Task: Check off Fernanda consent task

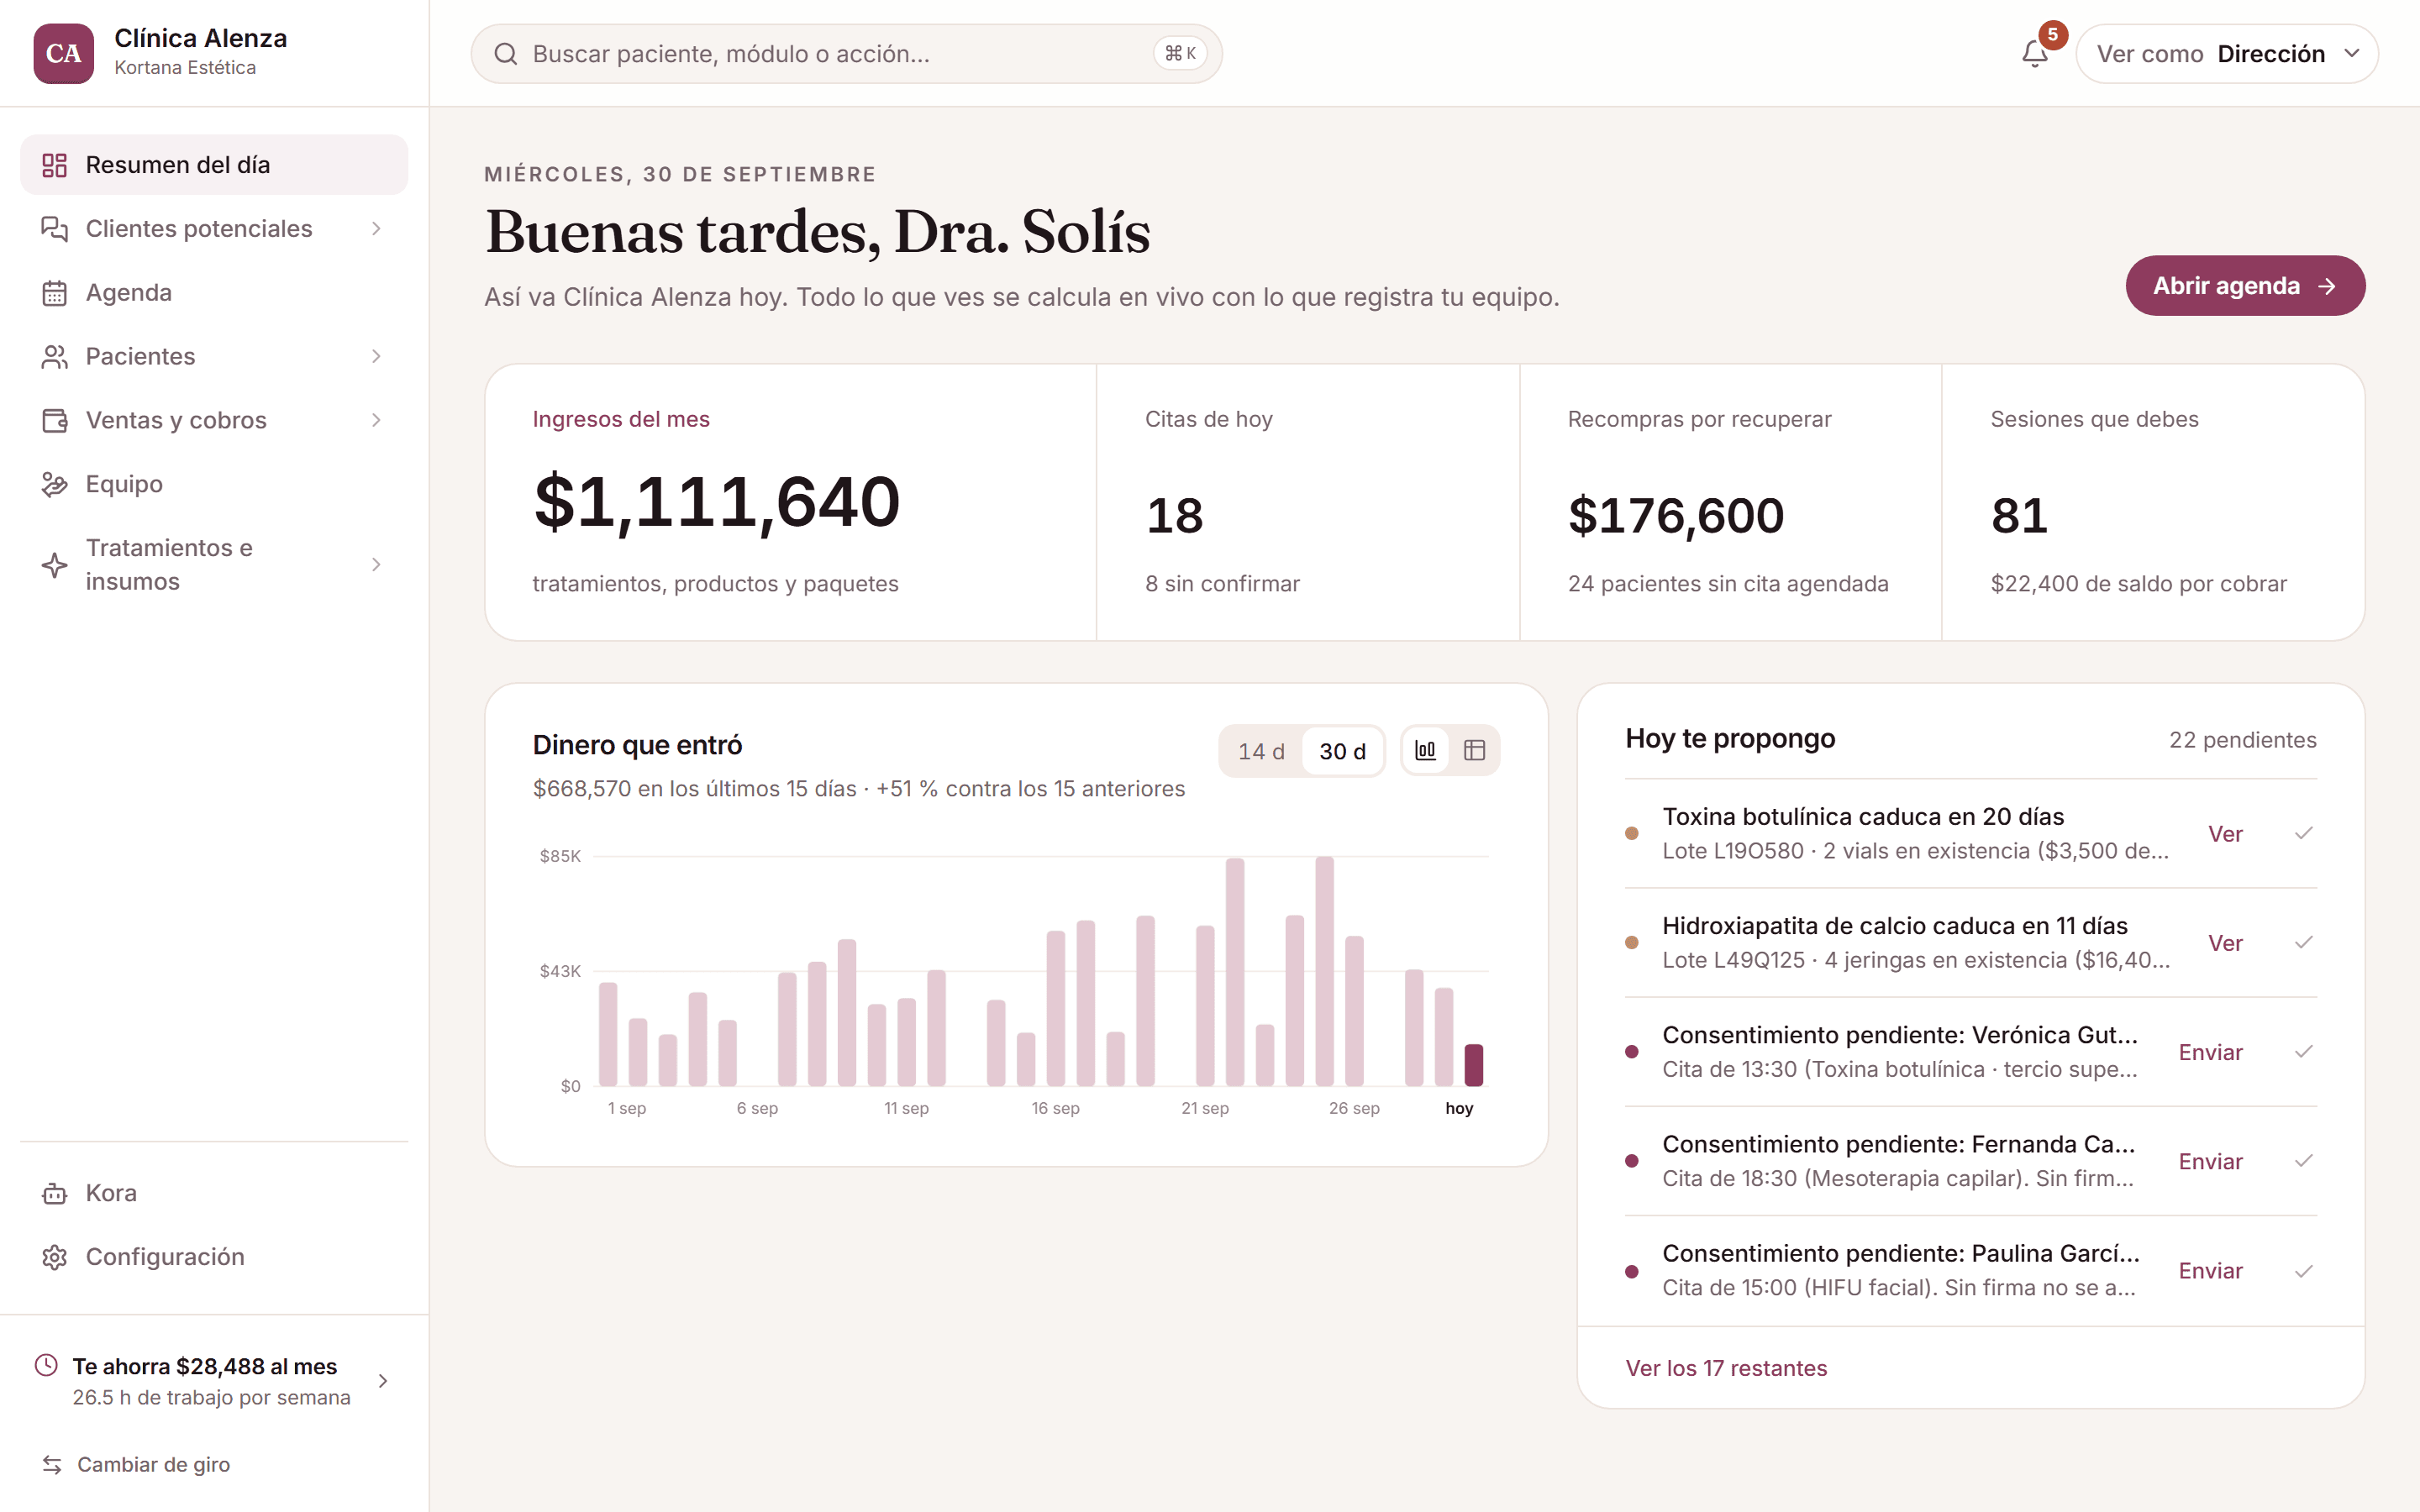Action: coord(2304,1160)
